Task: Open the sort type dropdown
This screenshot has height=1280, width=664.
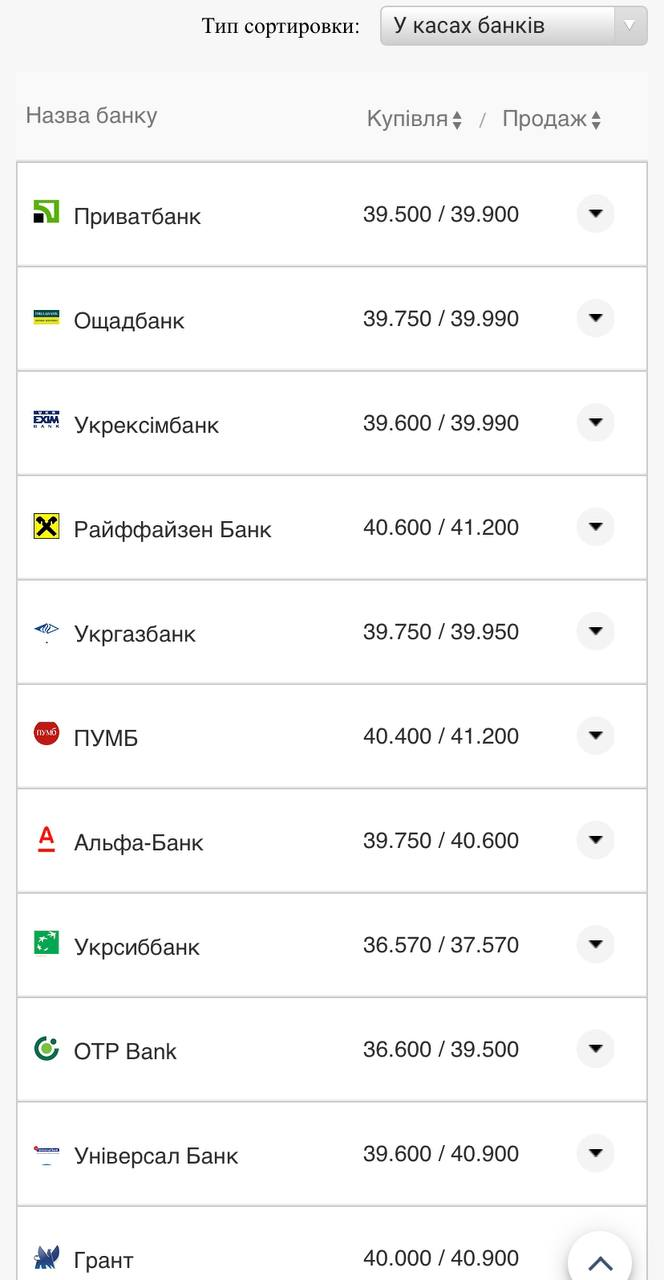Action: [513, 26]
